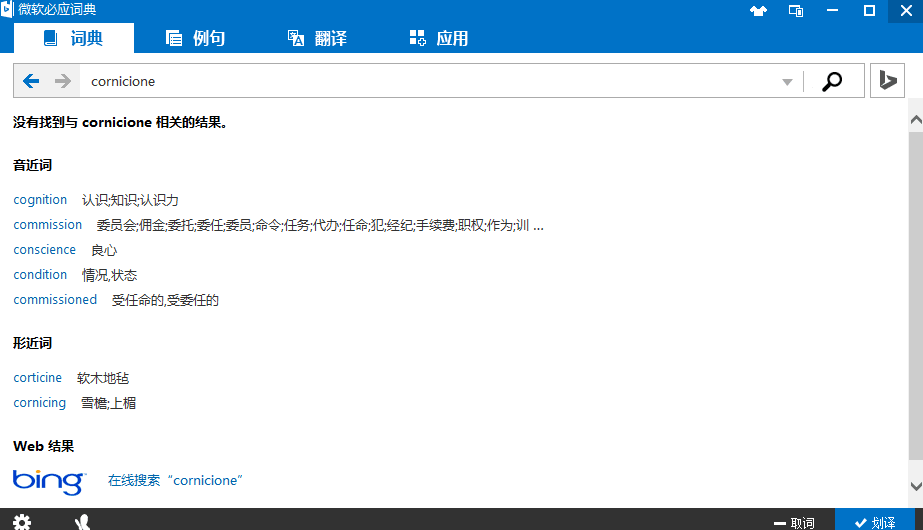Click the bing logo under Web 结果

click(x=49, y=482)
